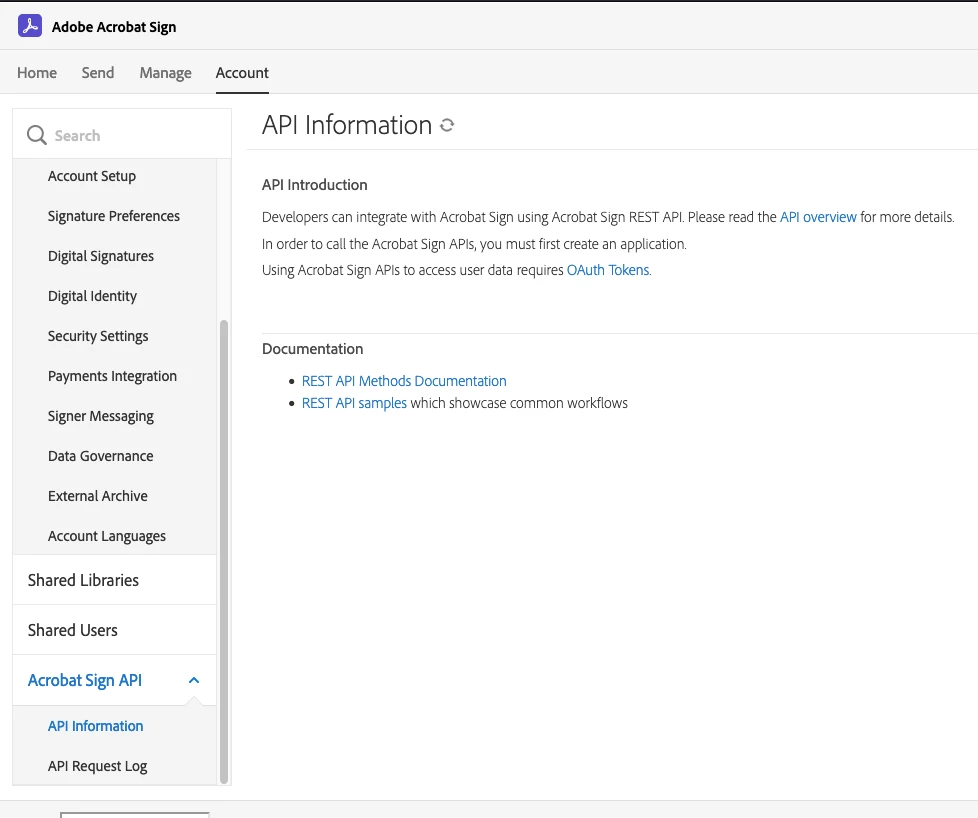Expand the Shared Libraries section
The width and height of the screenshot is (978, 818).
tap(84, 580)
